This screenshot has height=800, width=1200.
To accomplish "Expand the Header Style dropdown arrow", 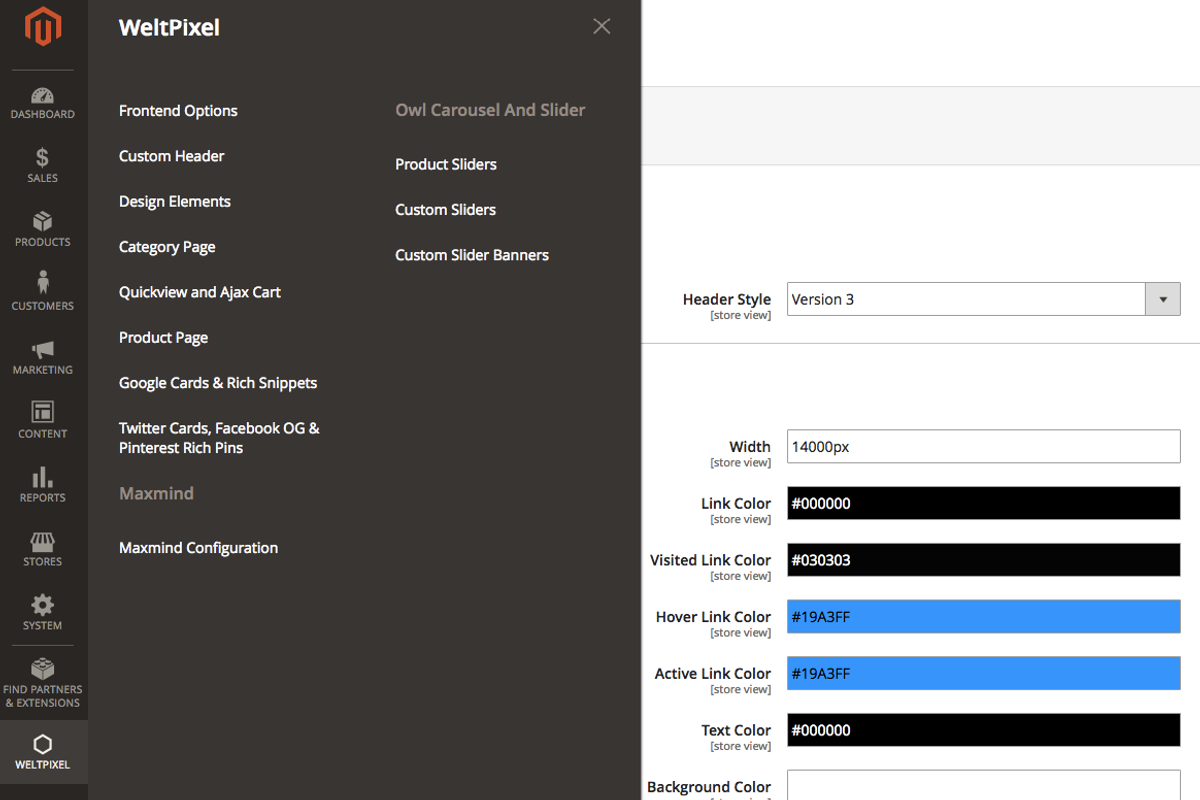I will click(x=1163, y=299).
